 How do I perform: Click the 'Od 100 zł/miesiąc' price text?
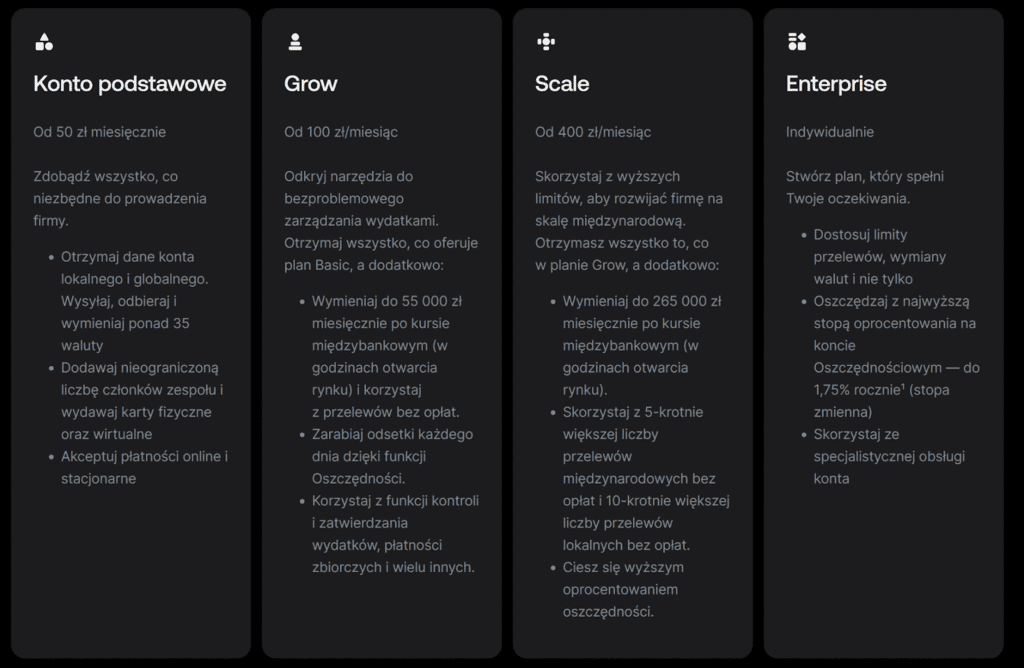[x=341, y=132]
